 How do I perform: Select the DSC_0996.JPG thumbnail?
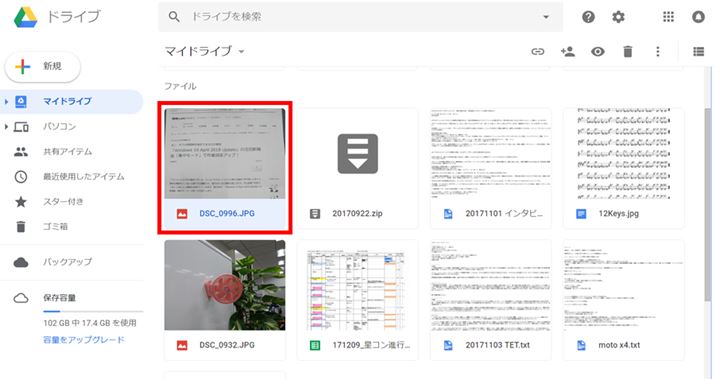(x=225, y=153)
